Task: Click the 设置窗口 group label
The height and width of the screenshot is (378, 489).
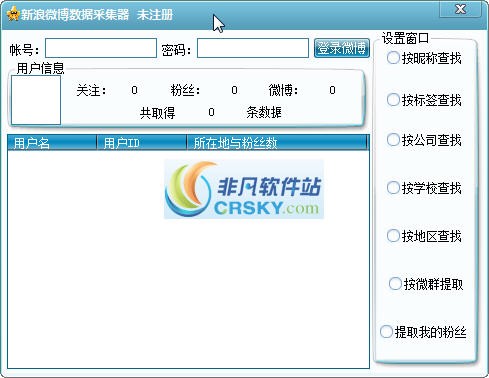Action: pos(405,38)
